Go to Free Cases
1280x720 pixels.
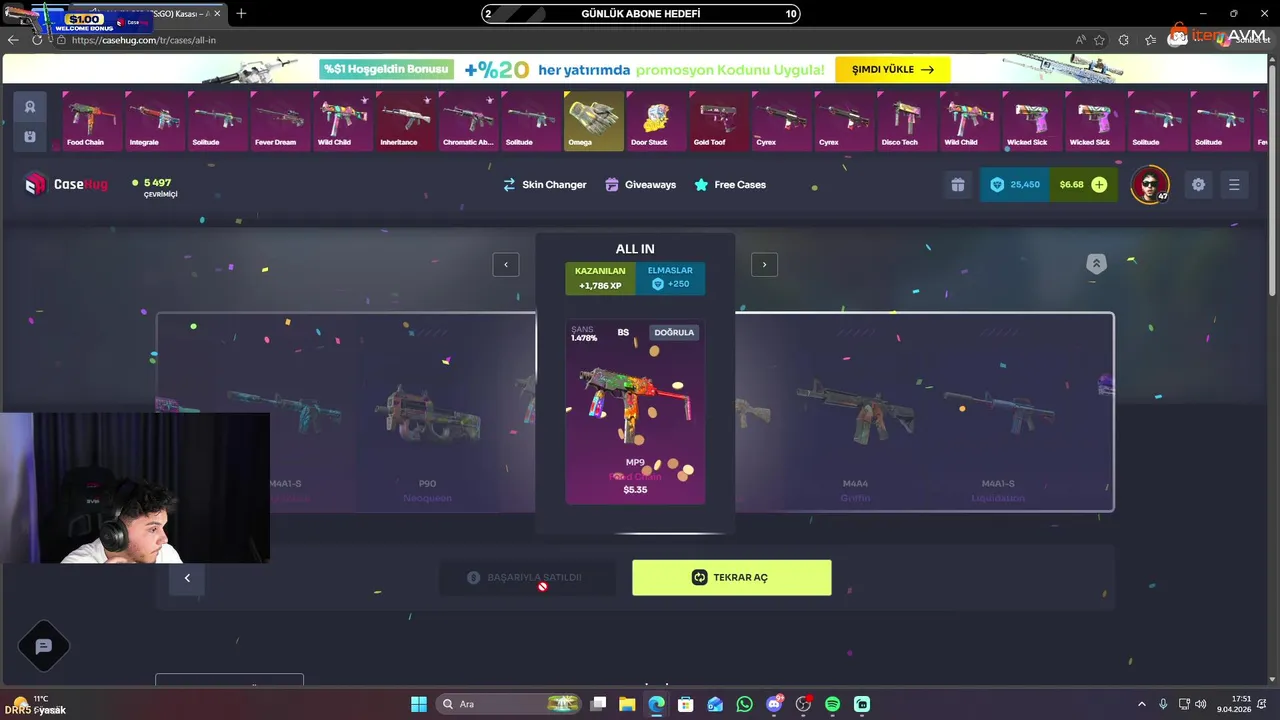tap(730, 185)
